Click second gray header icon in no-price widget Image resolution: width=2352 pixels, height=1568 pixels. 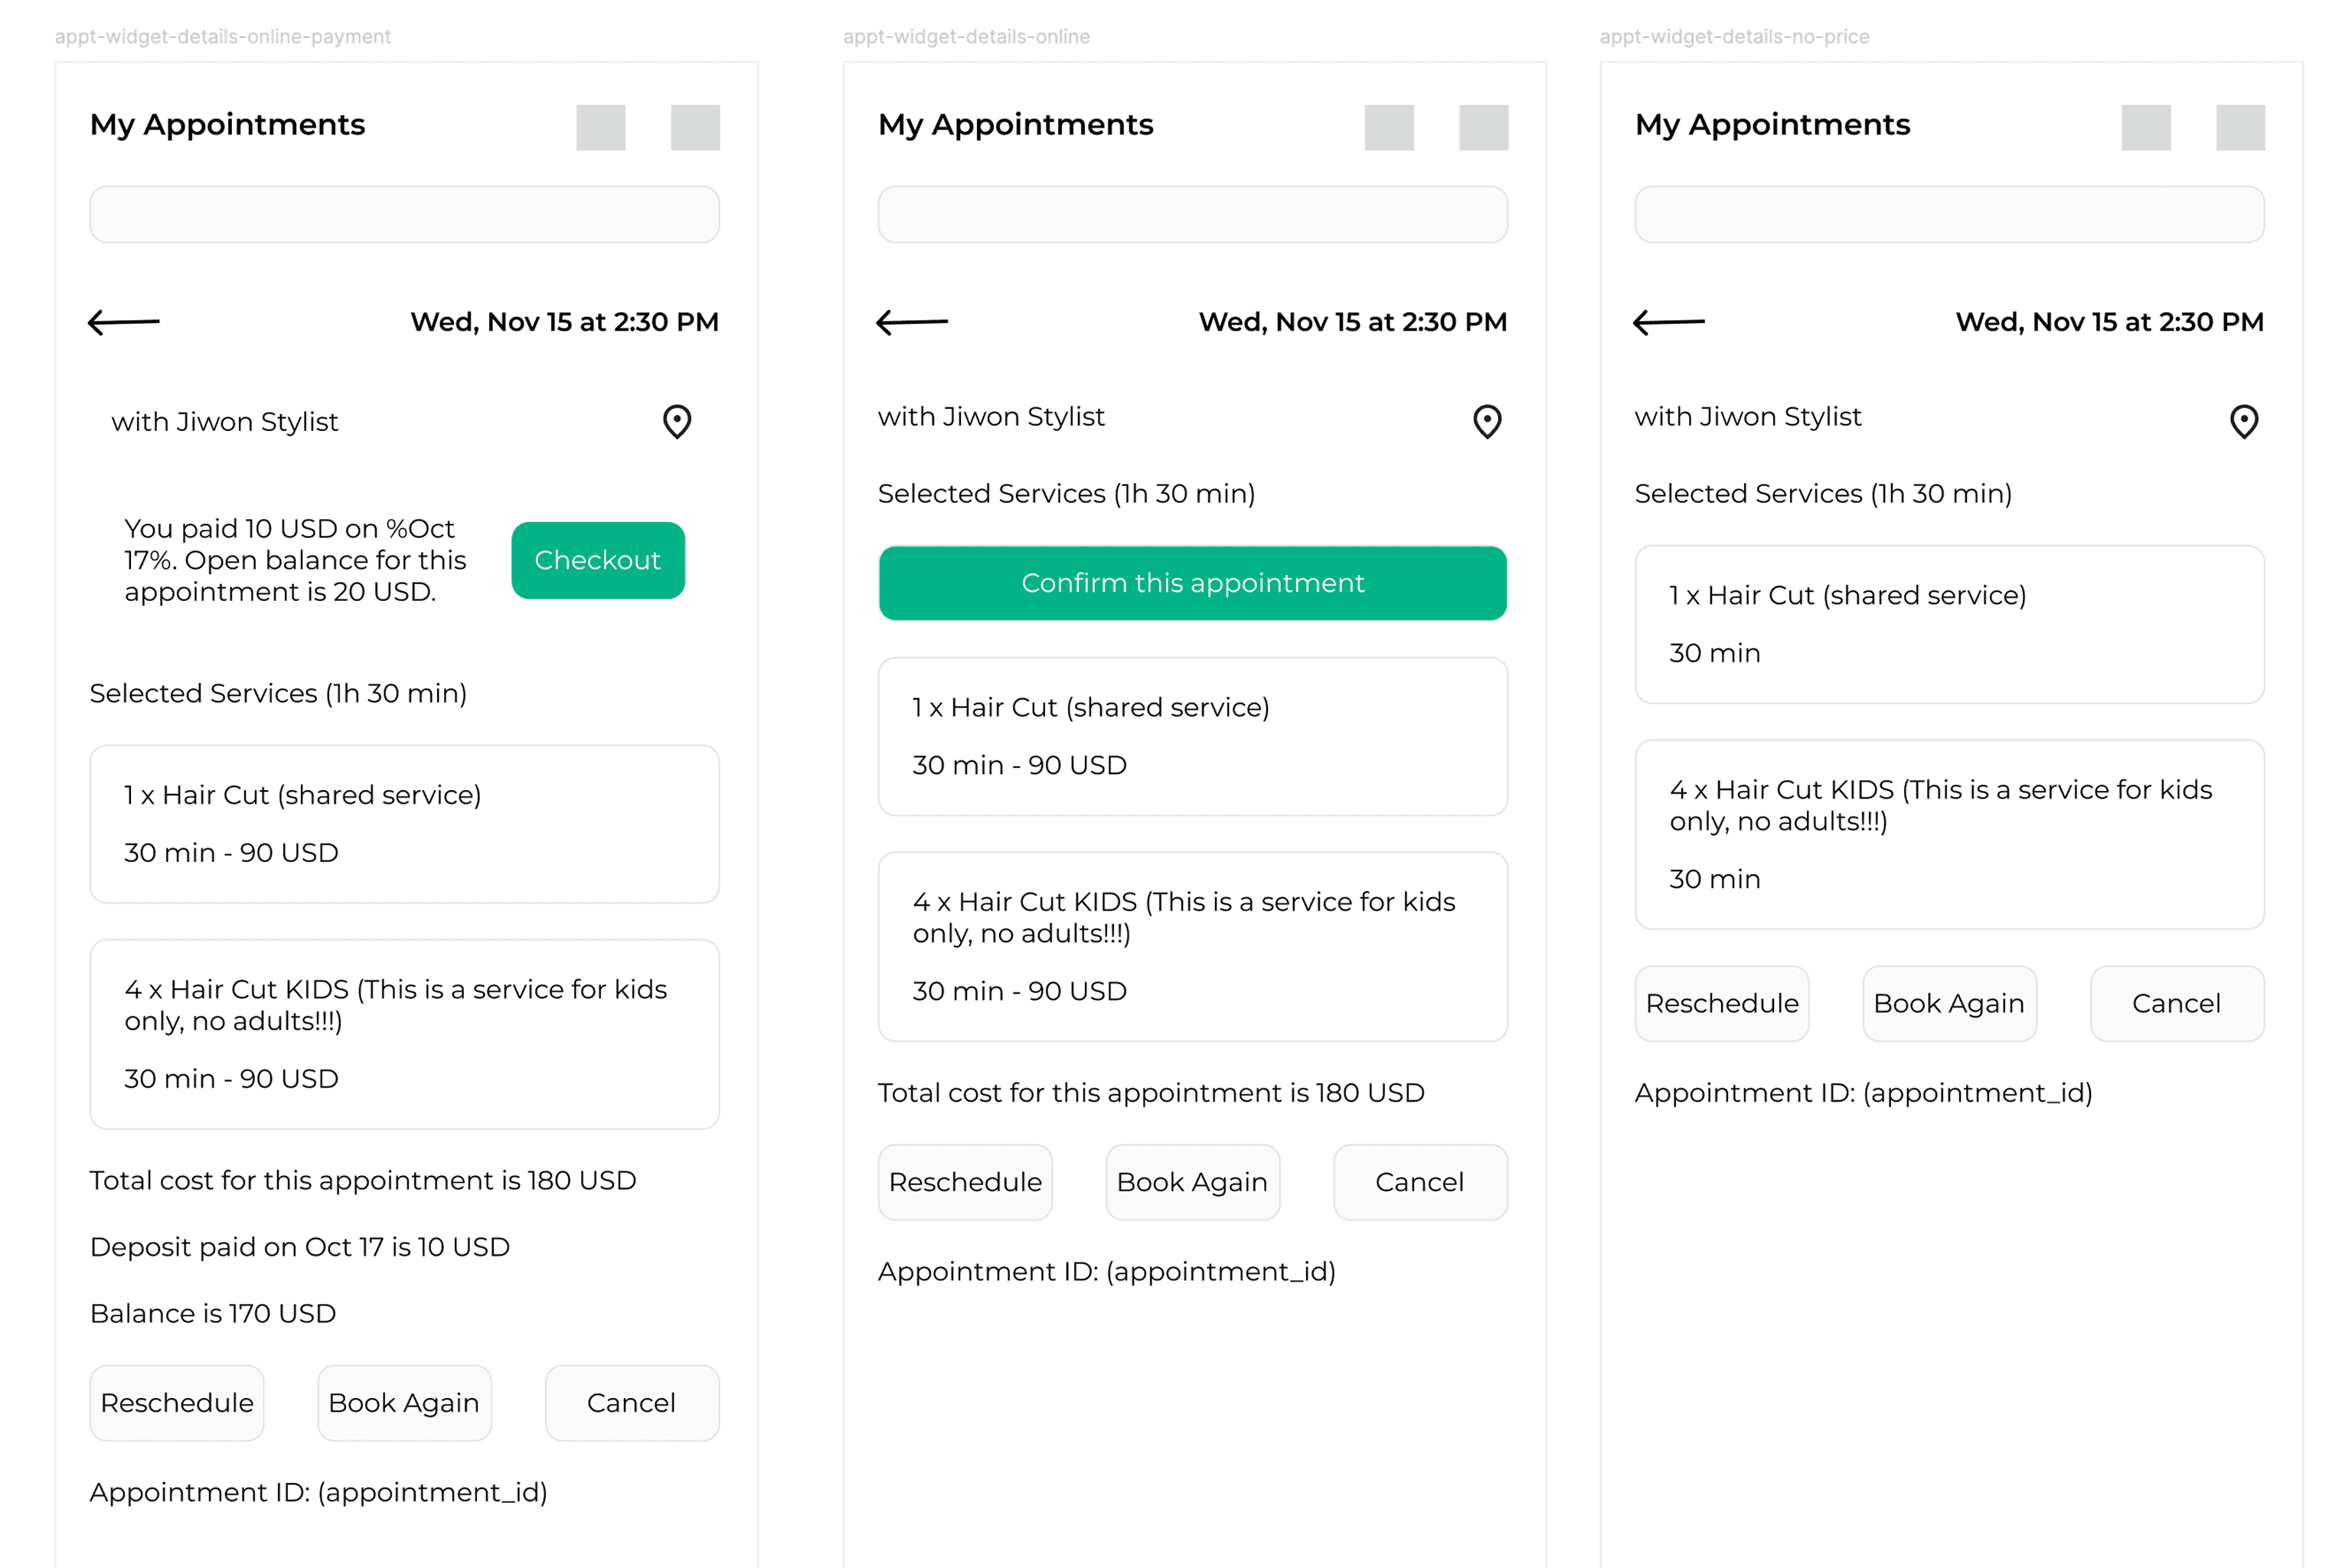point(2240,127)
